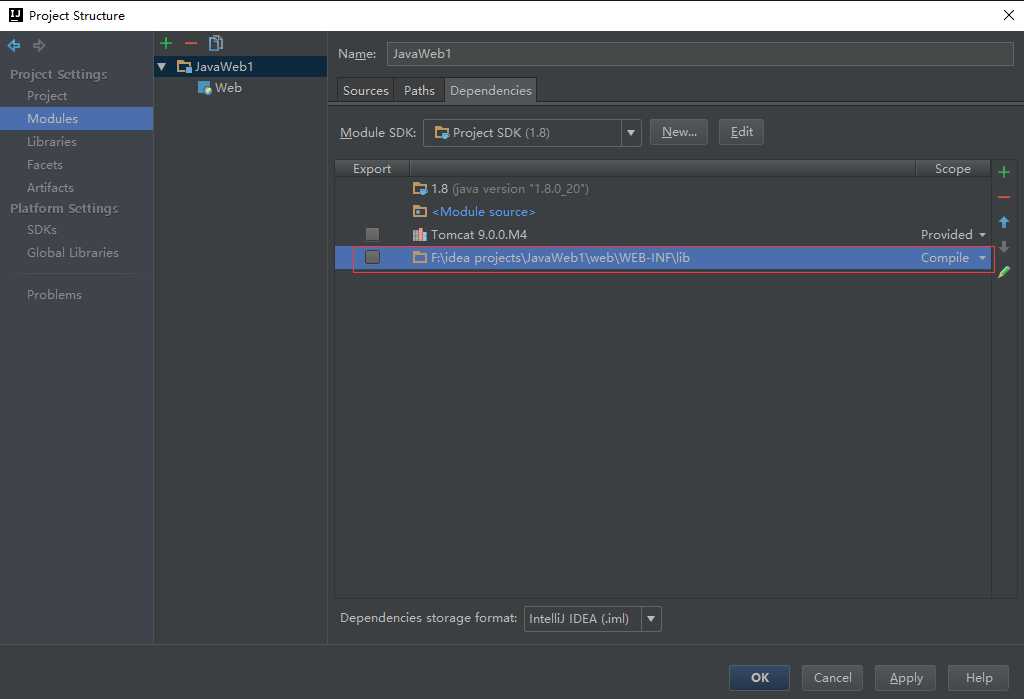Open Provided scope dropdown for Tomcat
This screenshot has width=1024, height=699.
tap(982, 235)
